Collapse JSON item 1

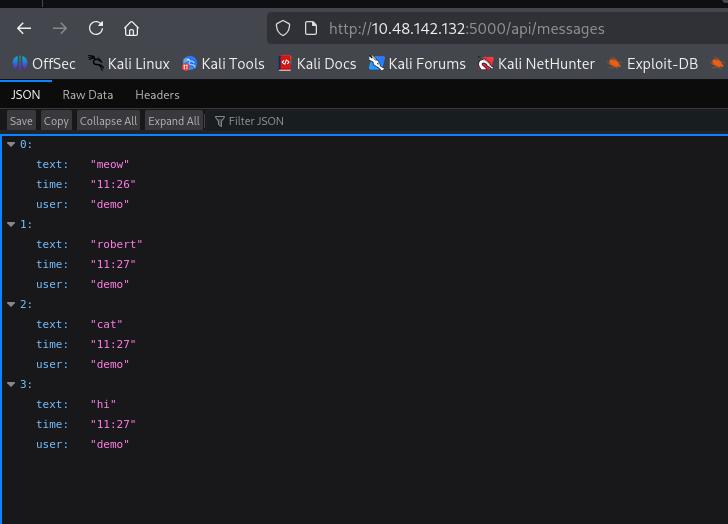[11, 224]
